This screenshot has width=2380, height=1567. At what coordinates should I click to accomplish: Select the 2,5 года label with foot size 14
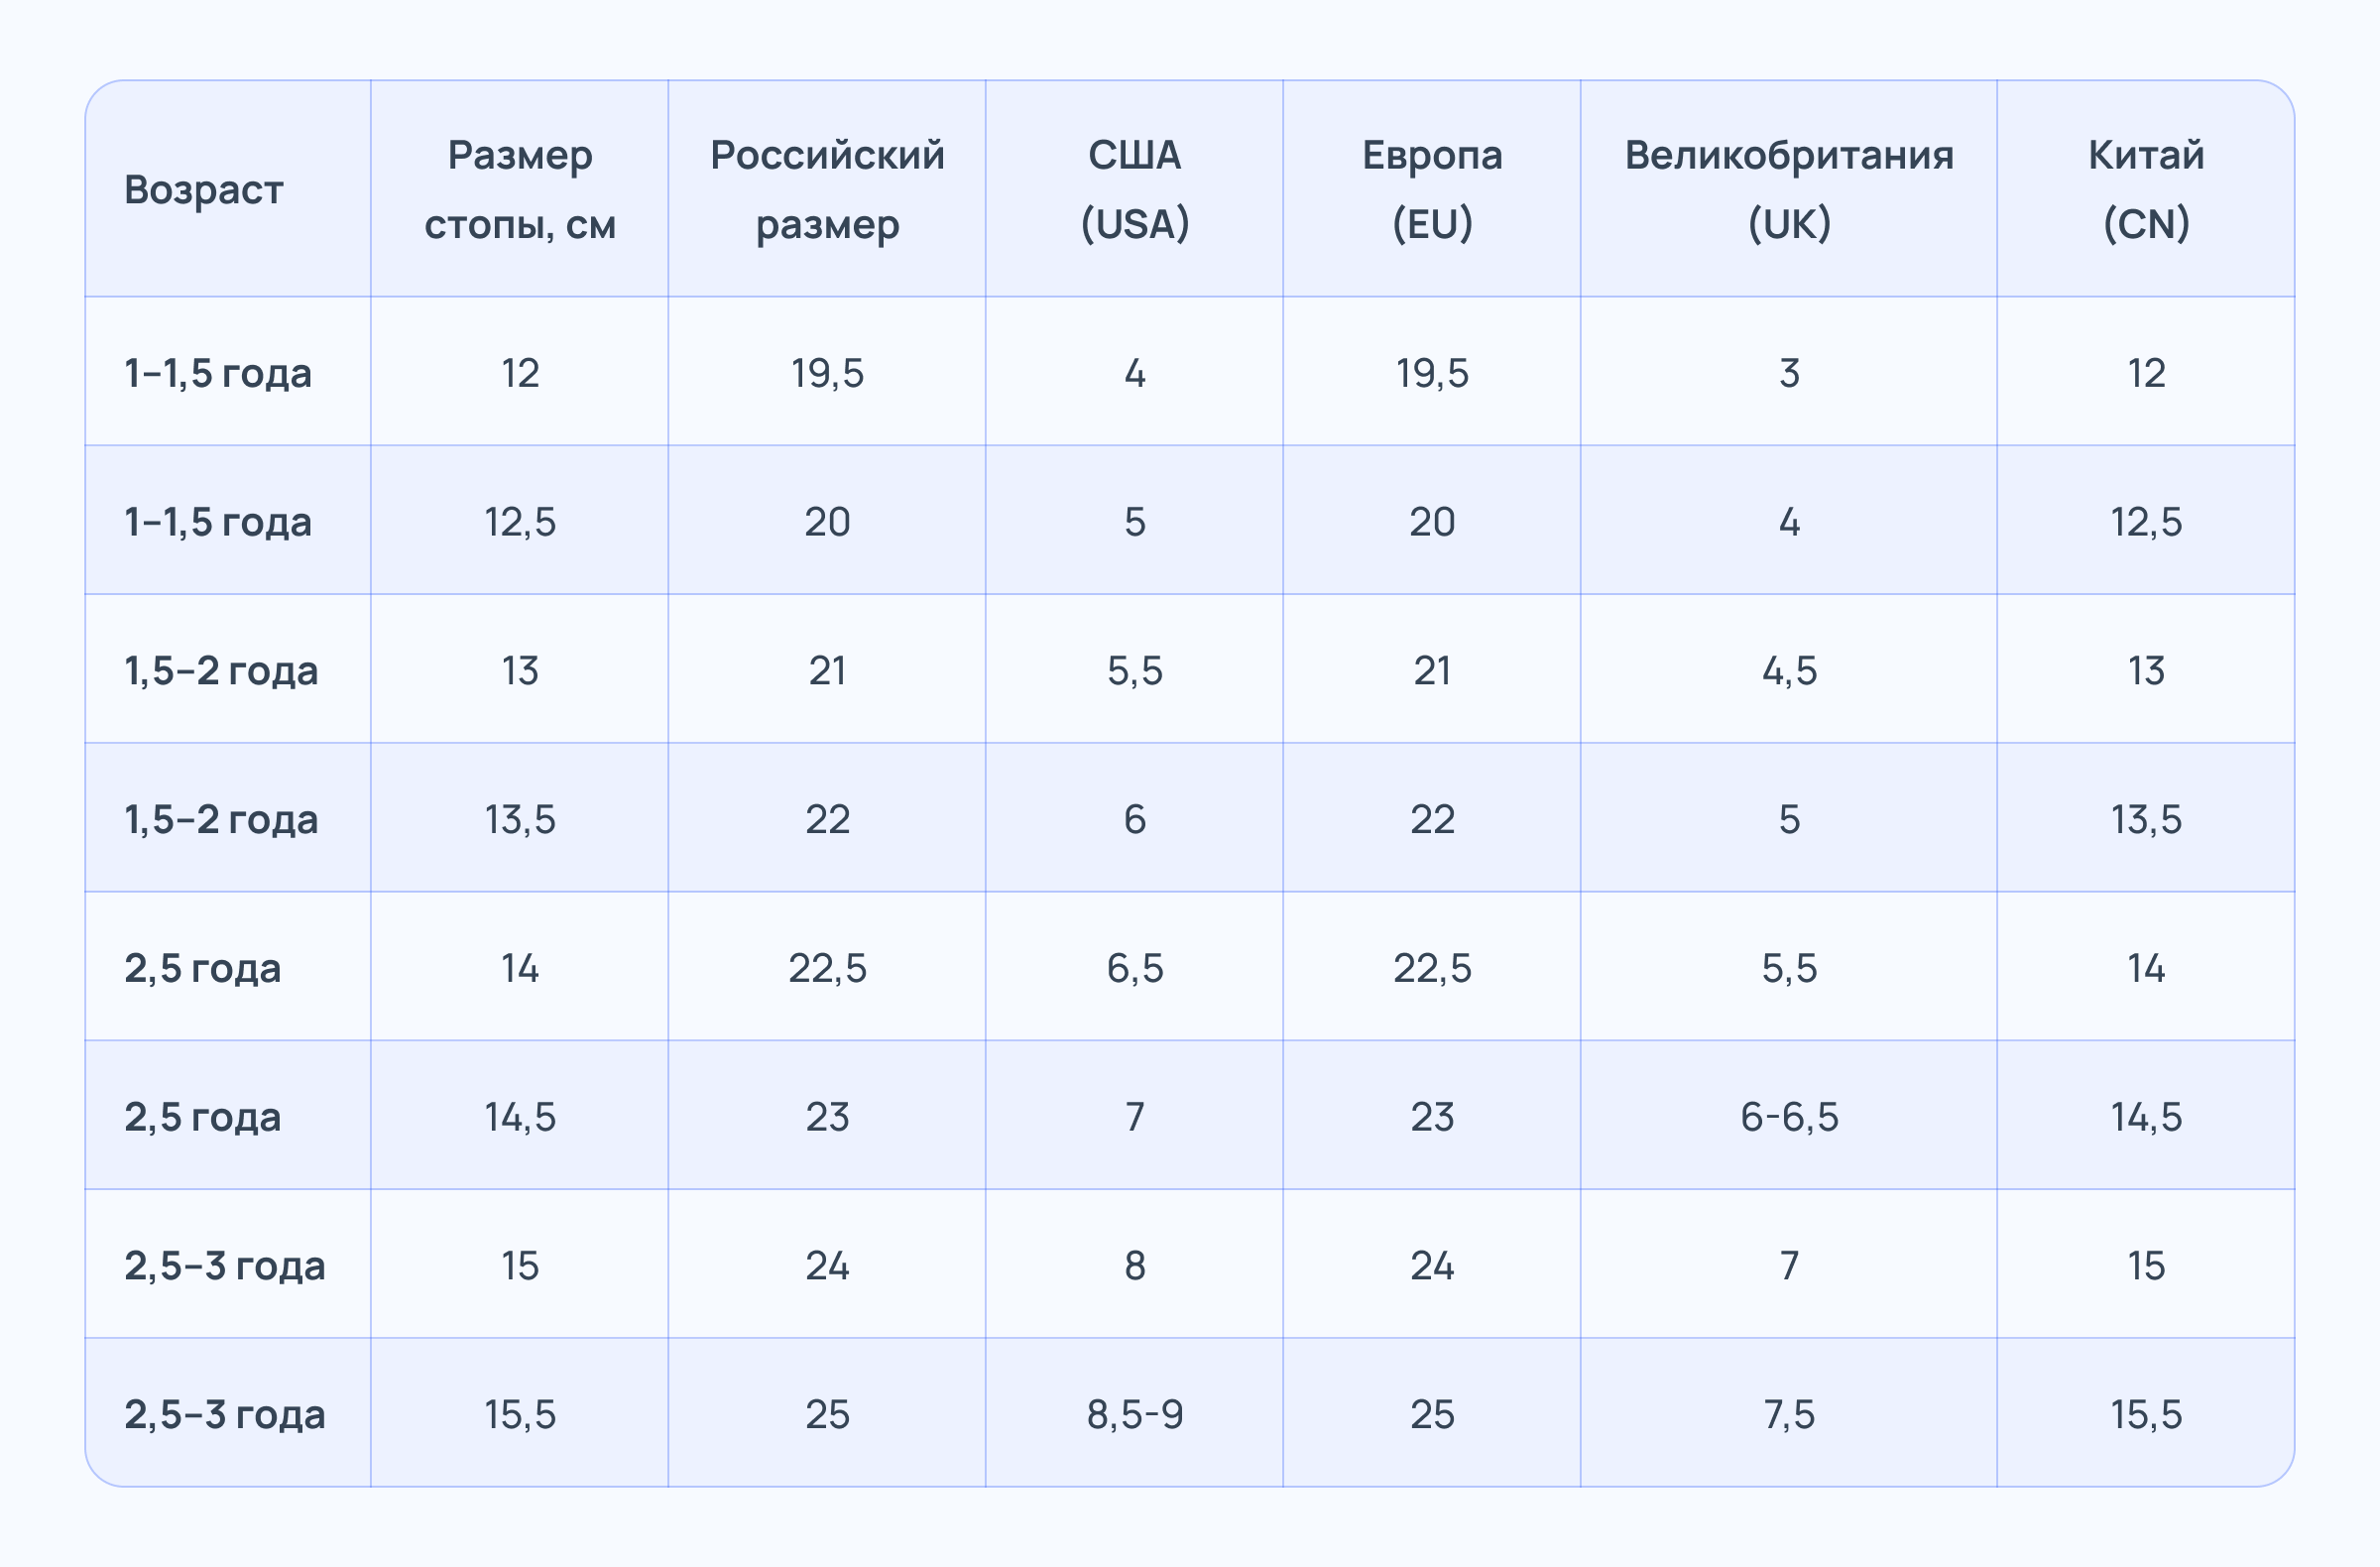[203, 968]
